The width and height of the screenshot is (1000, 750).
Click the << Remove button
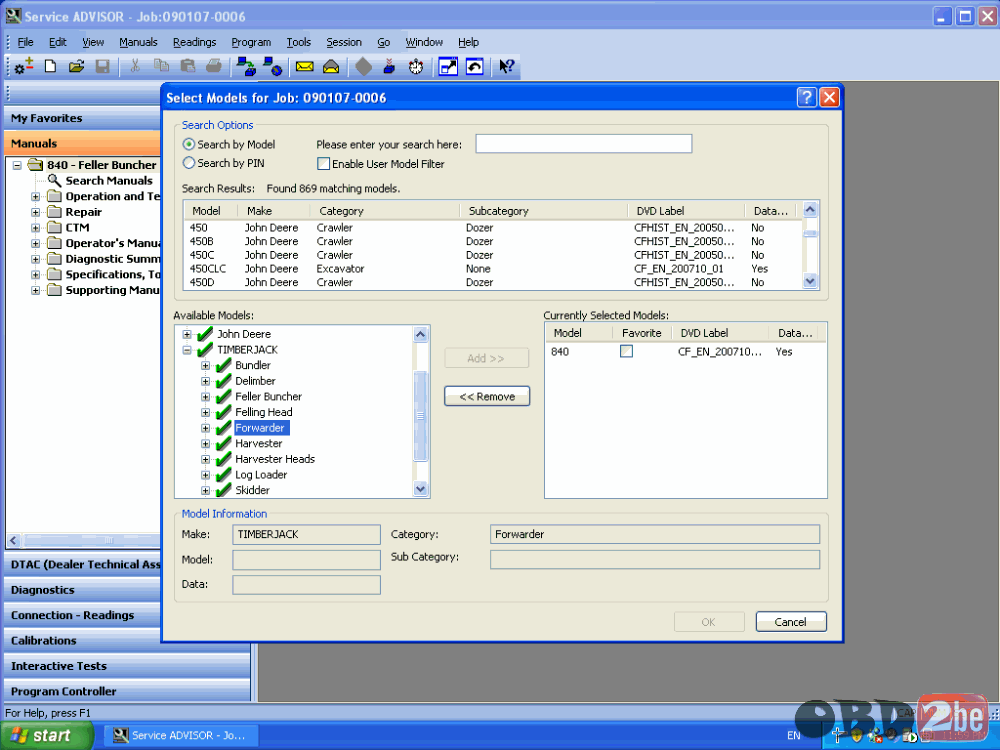[x=487, y=396]
